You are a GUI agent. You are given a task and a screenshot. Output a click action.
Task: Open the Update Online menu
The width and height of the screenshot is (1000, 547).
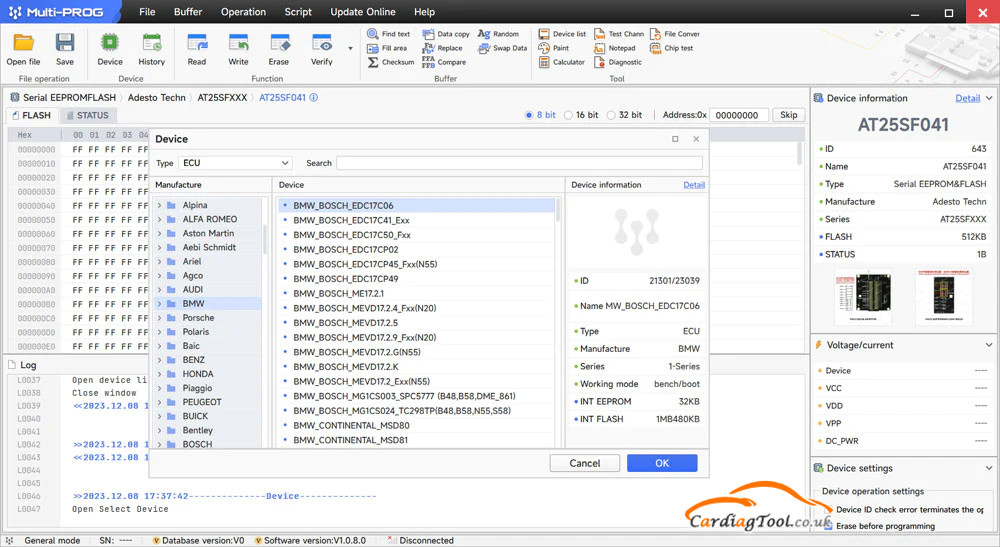pyautogui.click(x=362, y=11)
